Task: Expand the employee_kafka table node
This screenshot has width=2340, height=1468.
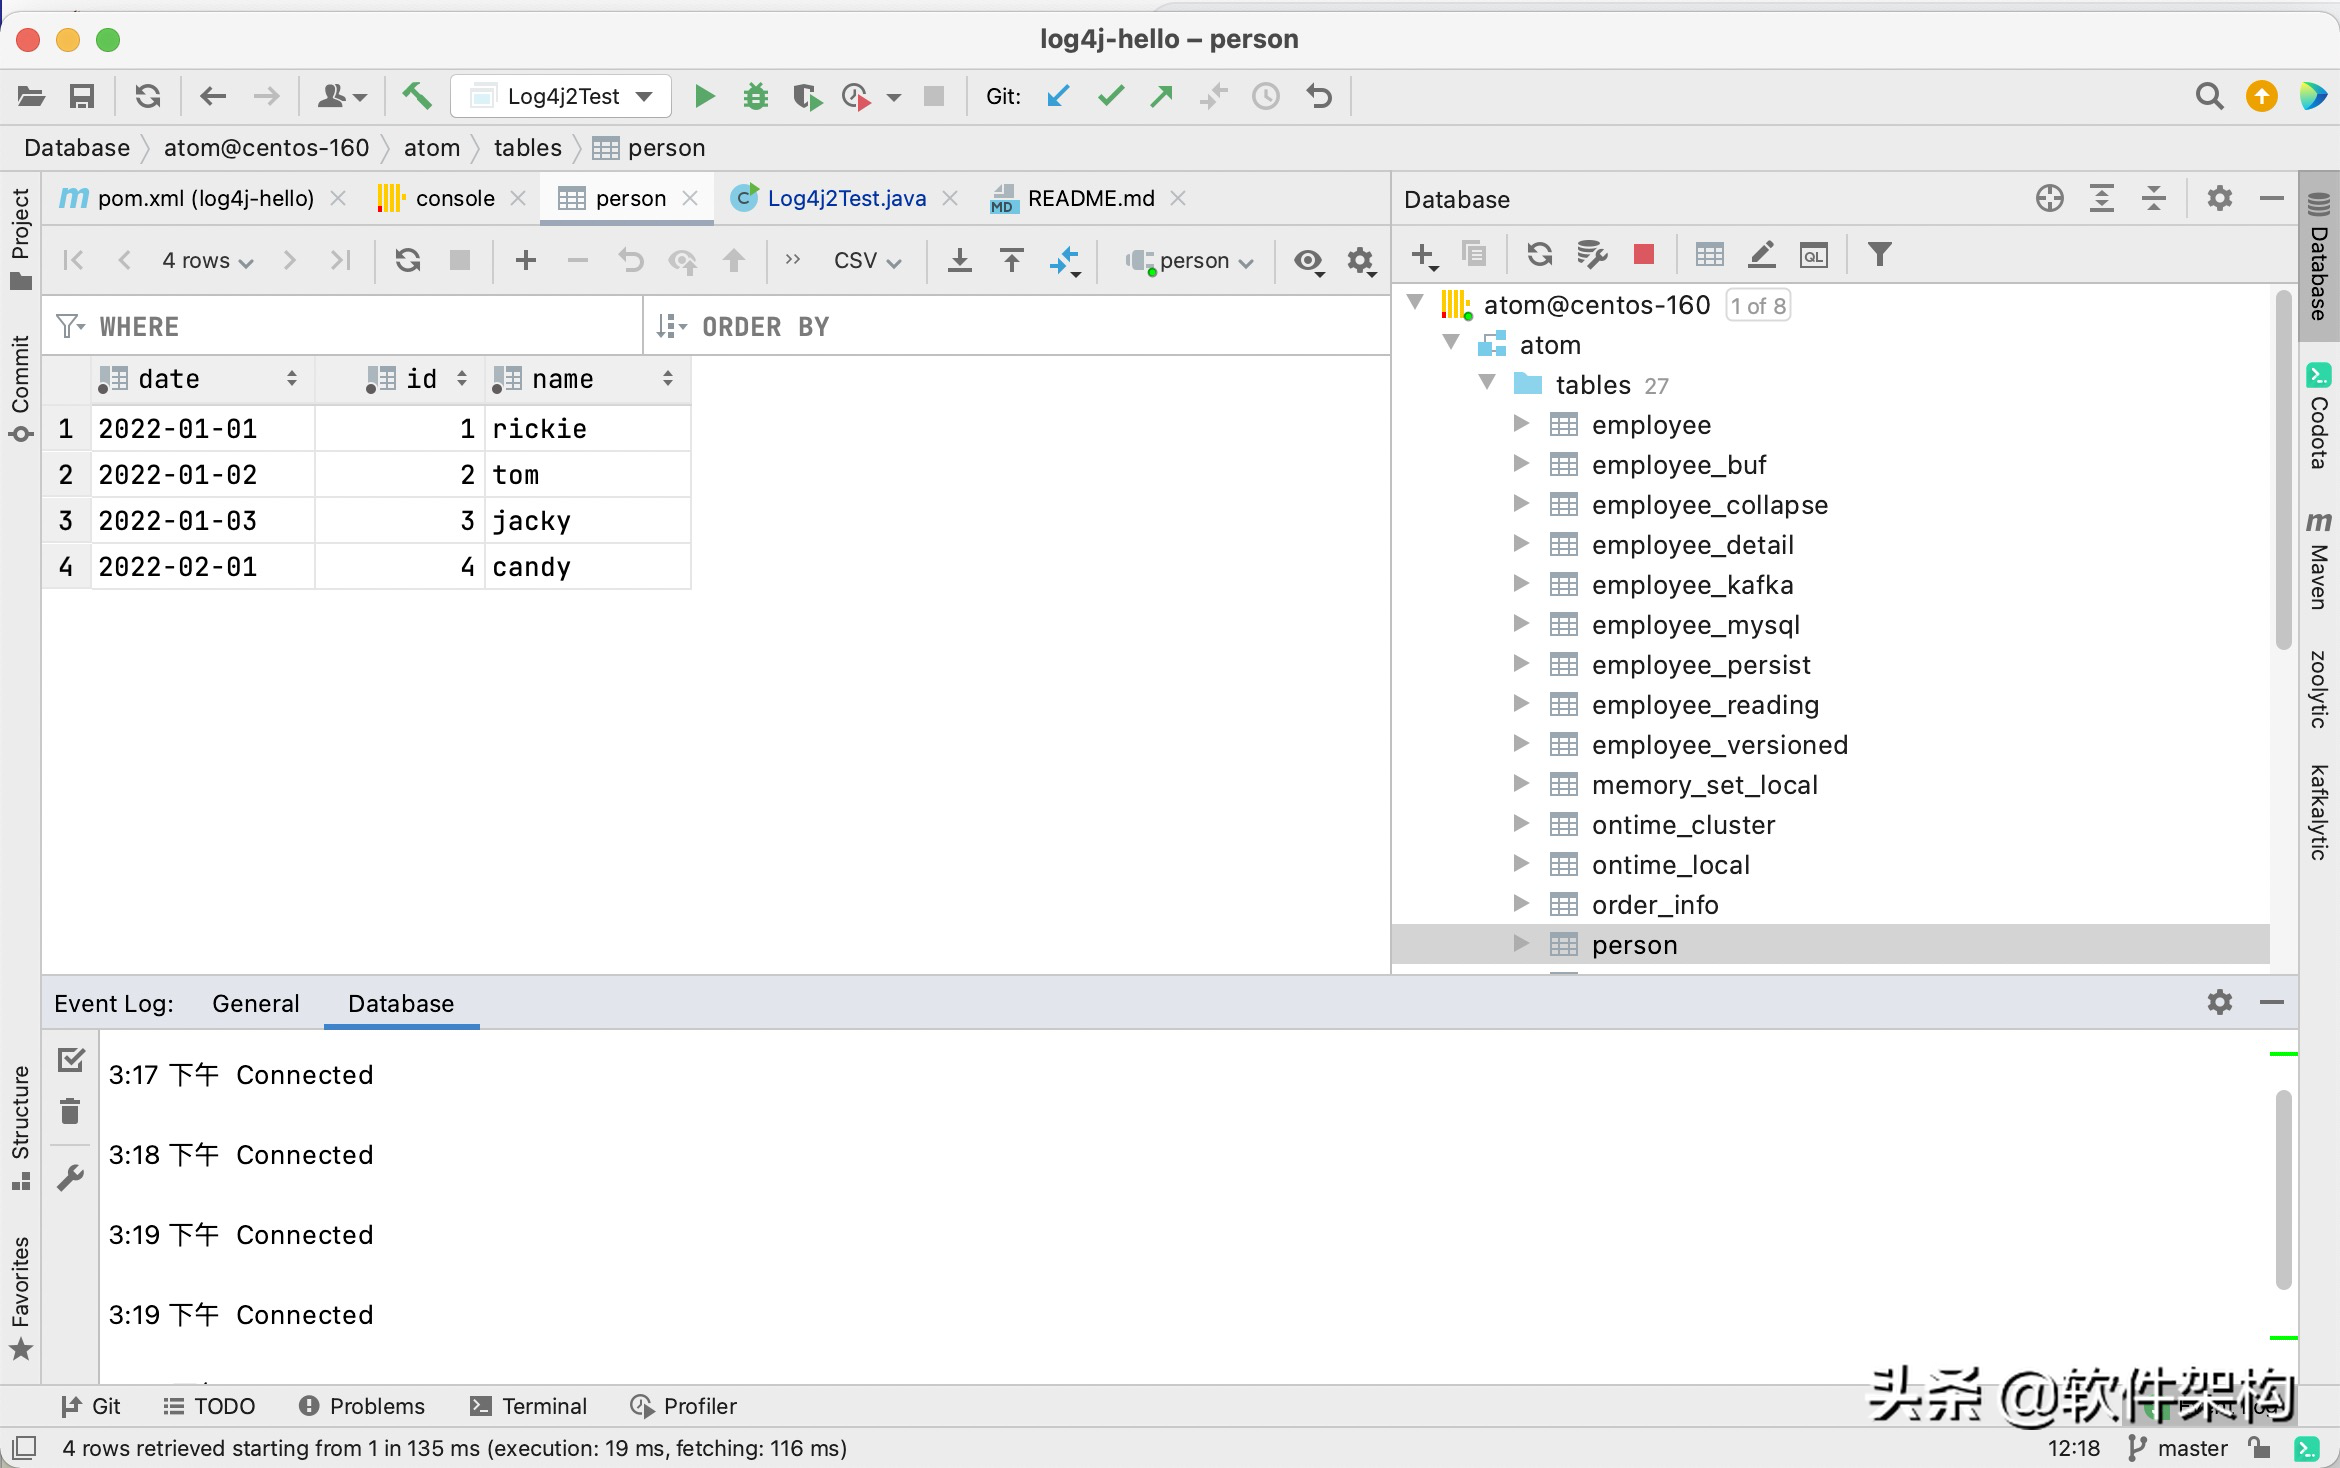Action: (1518, 585)
